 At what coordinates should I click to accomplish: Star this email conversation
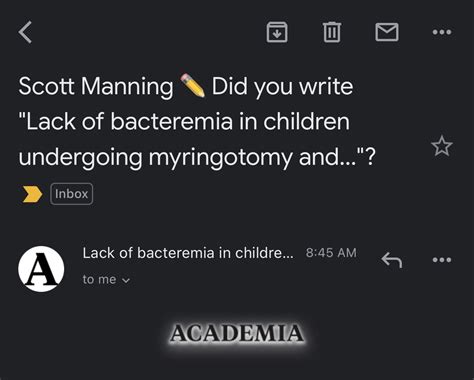[x=442, y=146]
